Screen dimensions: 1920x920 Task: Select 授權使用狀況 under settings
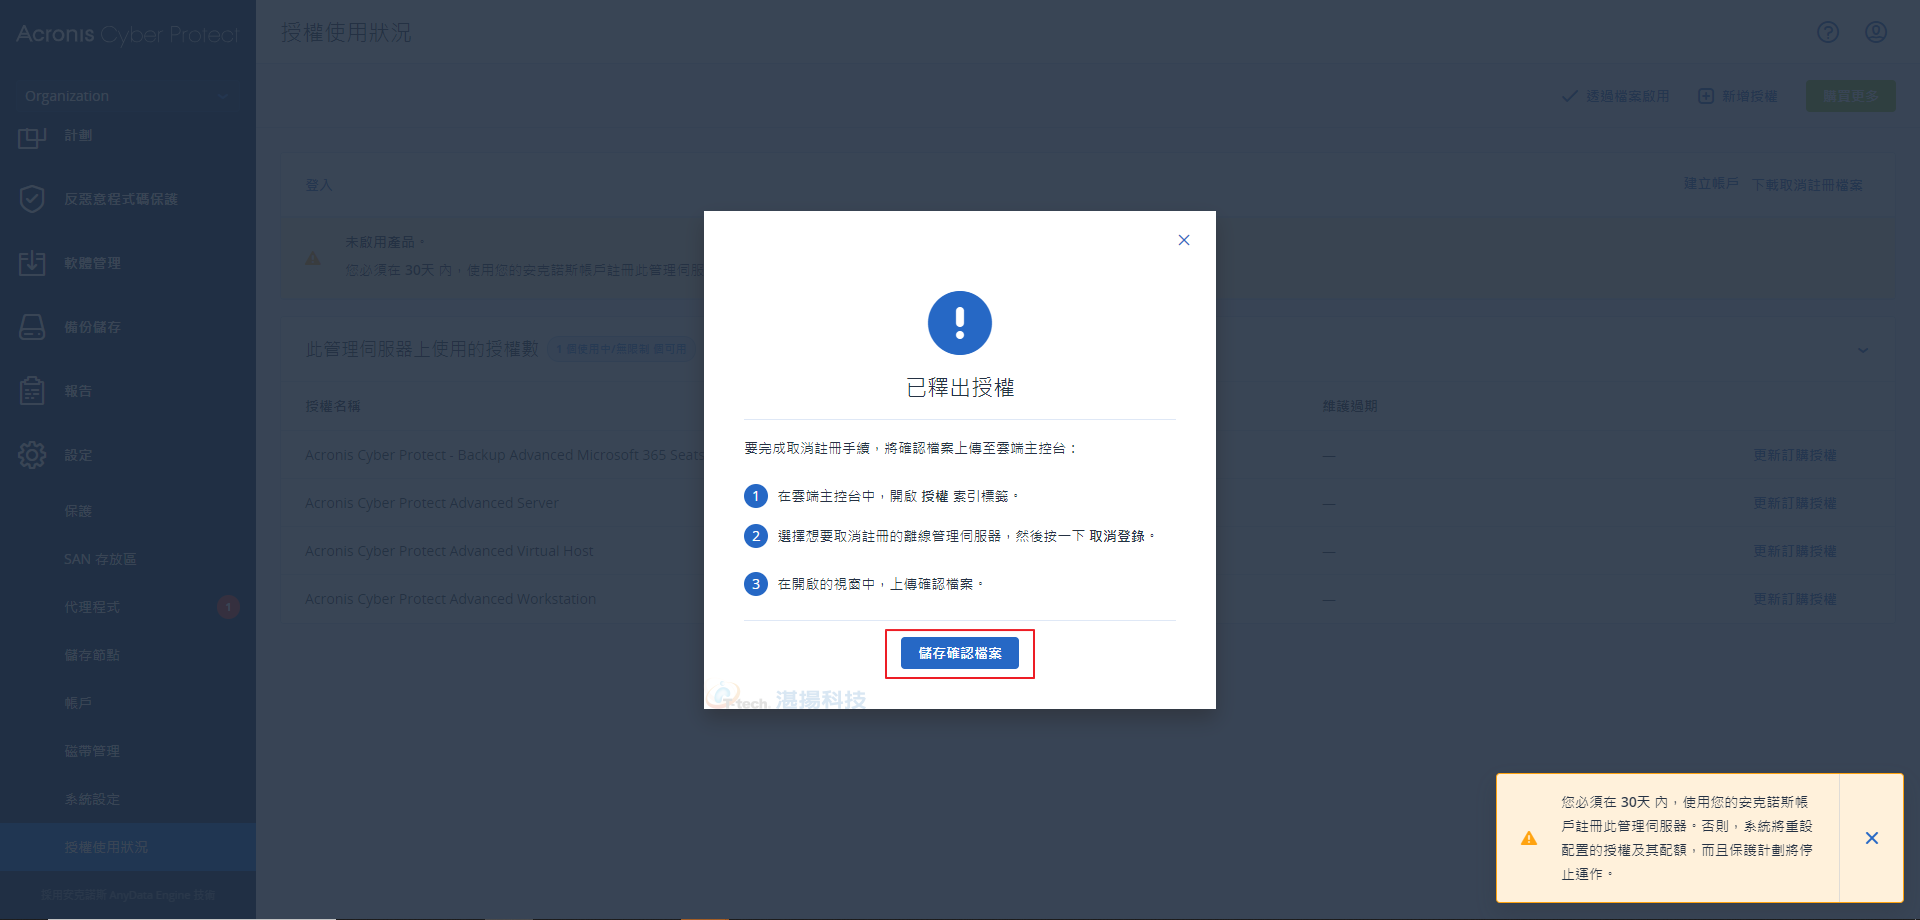[128, 847]
